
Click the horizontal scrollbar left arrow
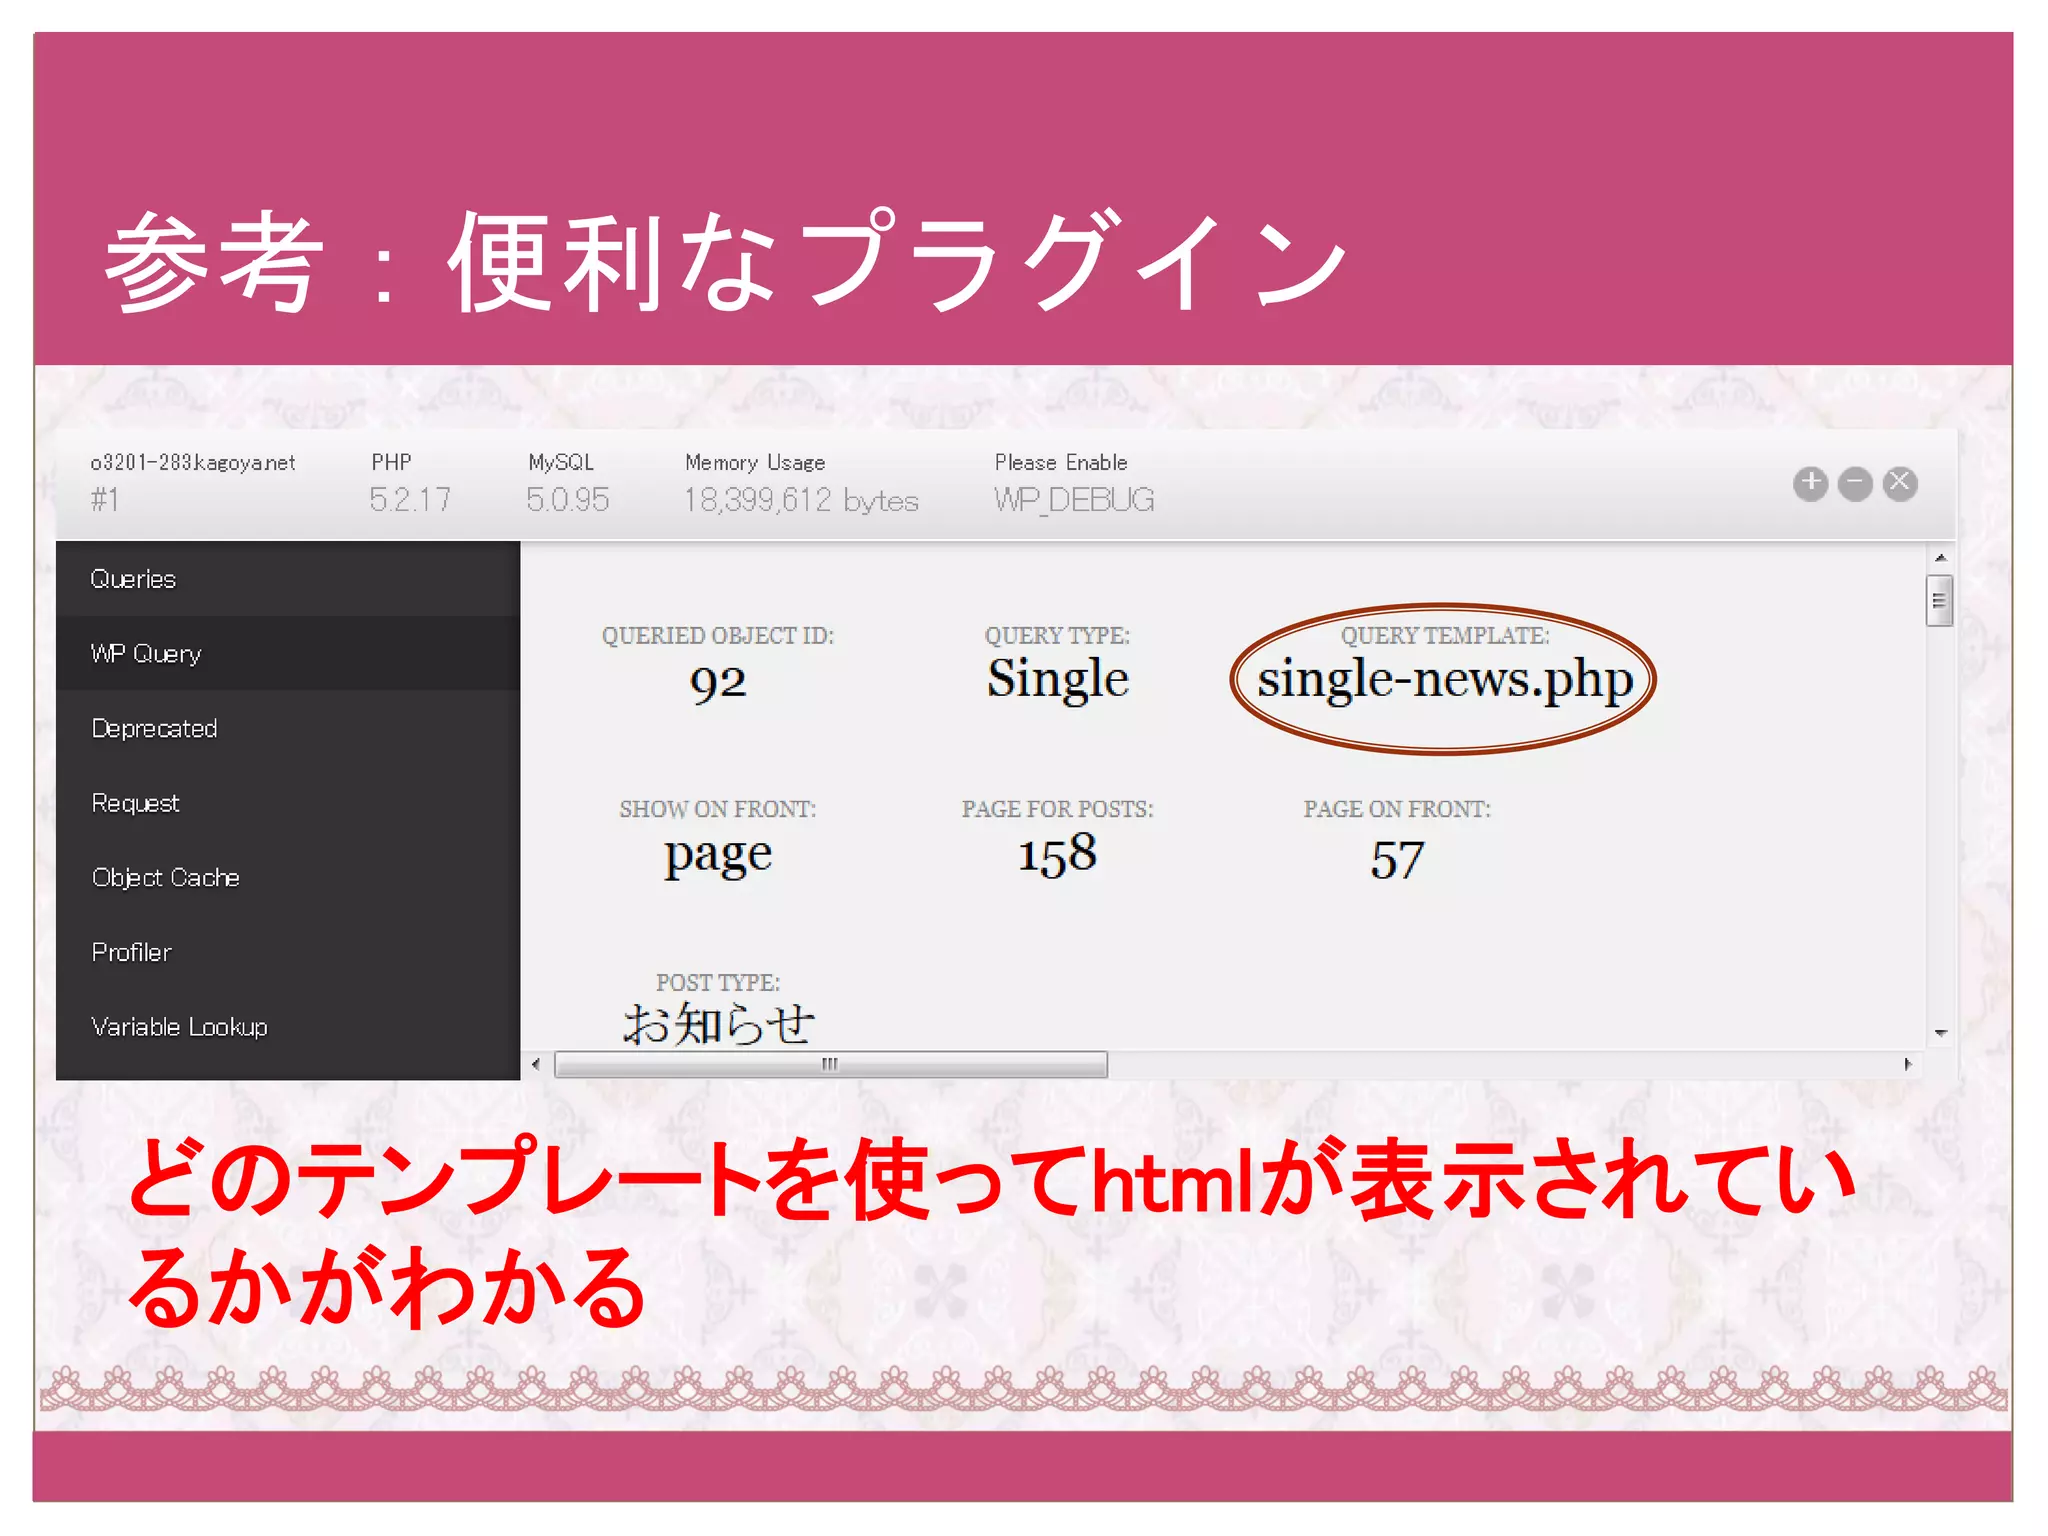click(536, 1064)
